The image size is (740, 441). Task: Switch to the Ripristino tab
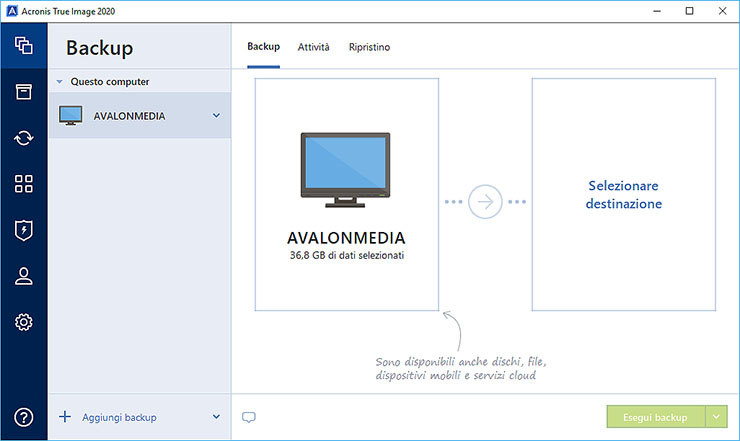coord(369,47)
